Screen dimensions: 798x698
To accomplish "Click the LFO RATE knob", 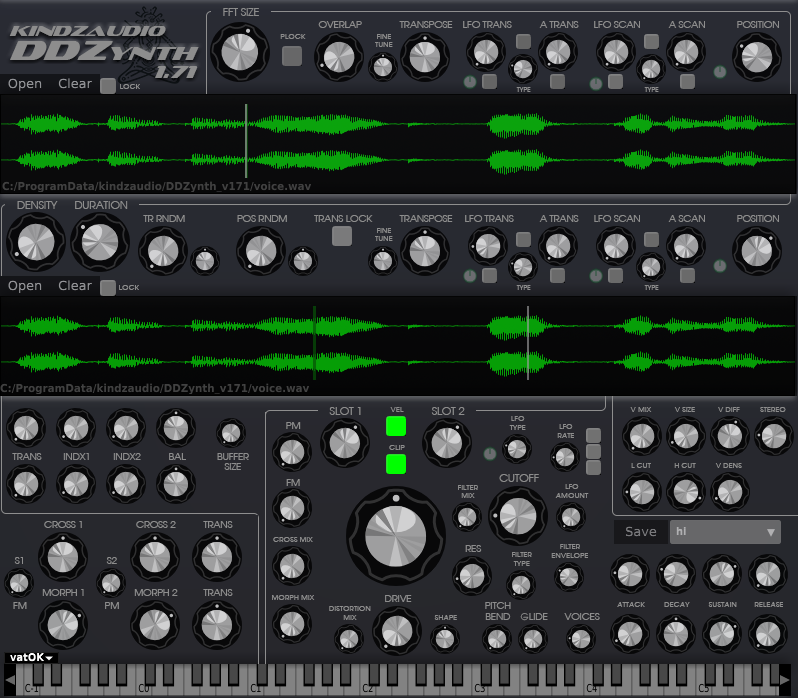I will click(565, 457).
